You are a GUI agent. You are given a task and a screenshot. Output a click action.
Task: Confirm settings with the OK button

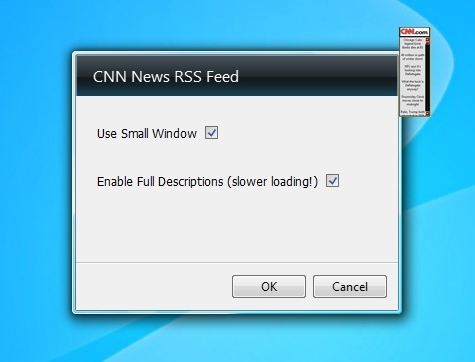pos(269,286)
